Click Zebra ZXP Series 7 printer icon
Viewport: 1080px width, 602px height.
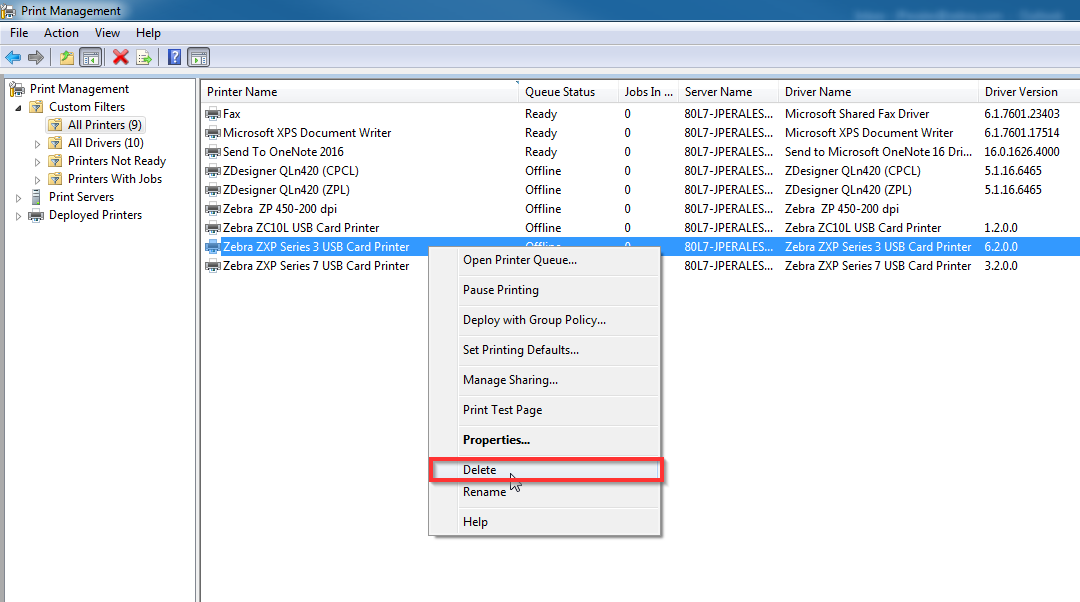213,266
